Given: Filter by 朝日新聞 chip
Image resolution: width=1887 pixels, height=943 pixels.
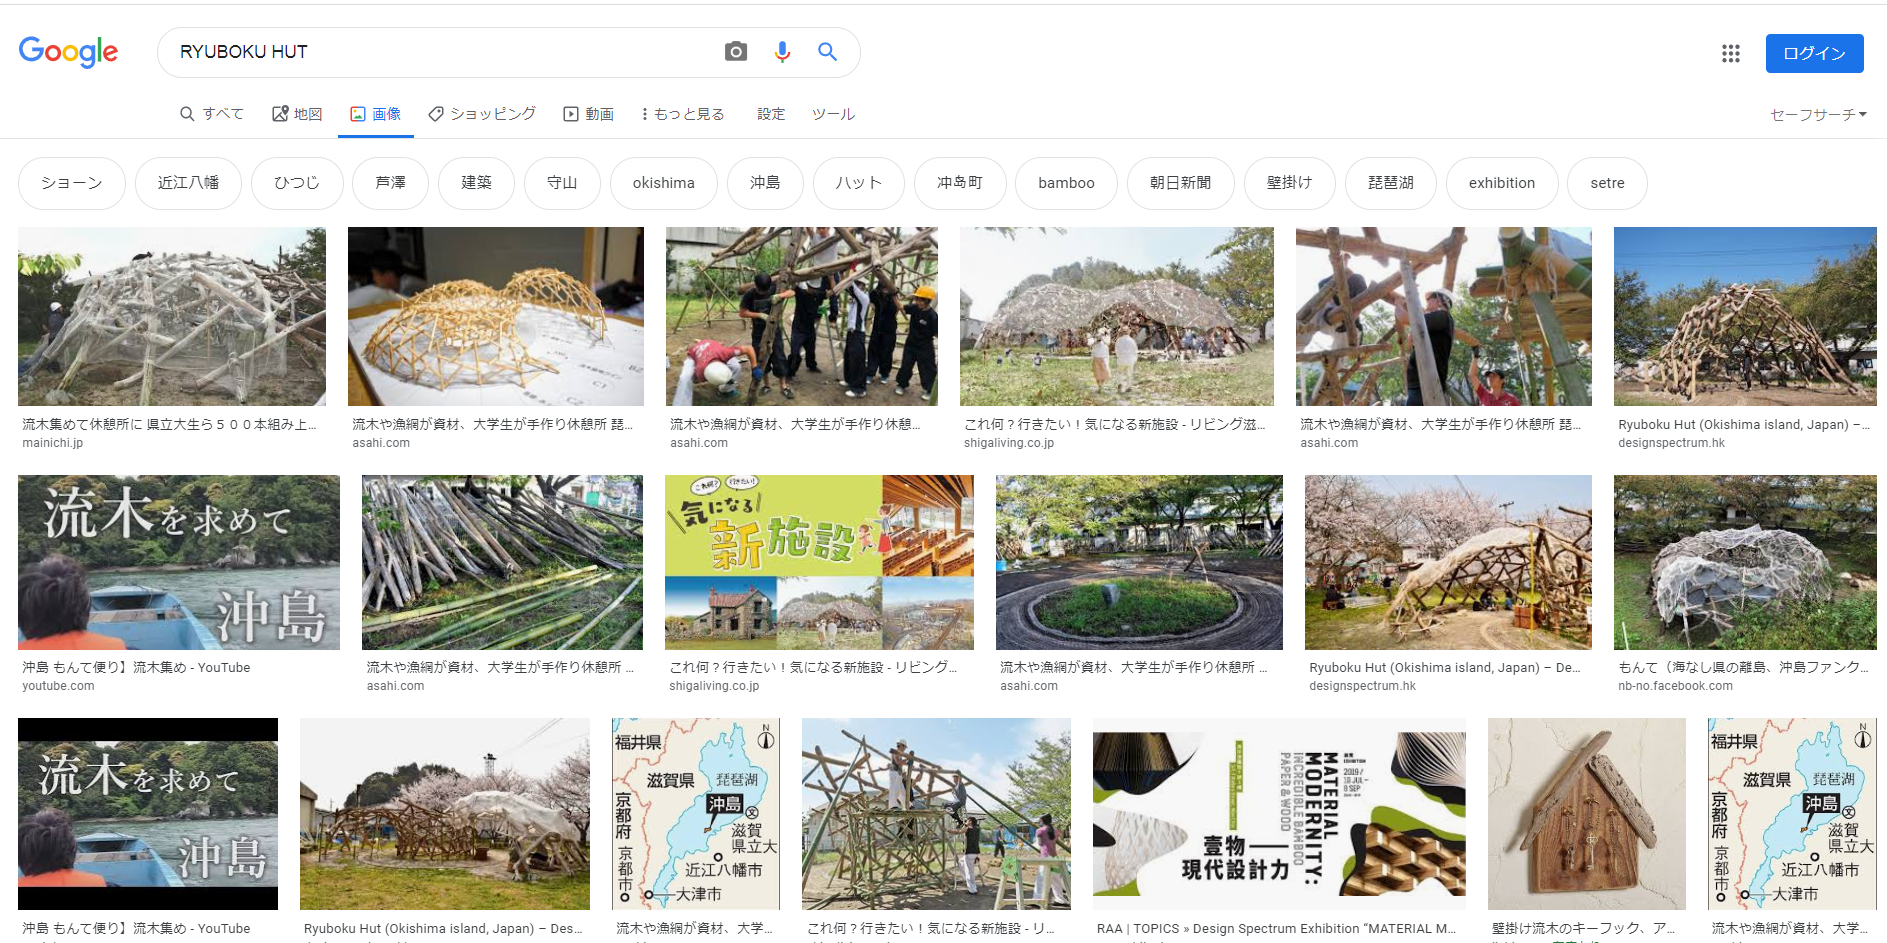Looking at the screenshot, I should (1180, 183).
